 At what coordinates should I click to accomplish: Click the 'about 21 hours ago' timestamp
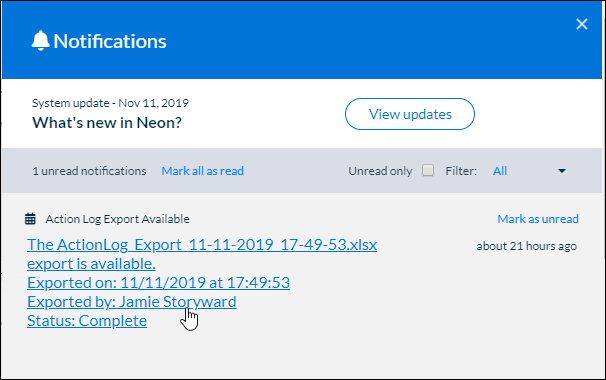pyautogui.click(x=526, y=246)
